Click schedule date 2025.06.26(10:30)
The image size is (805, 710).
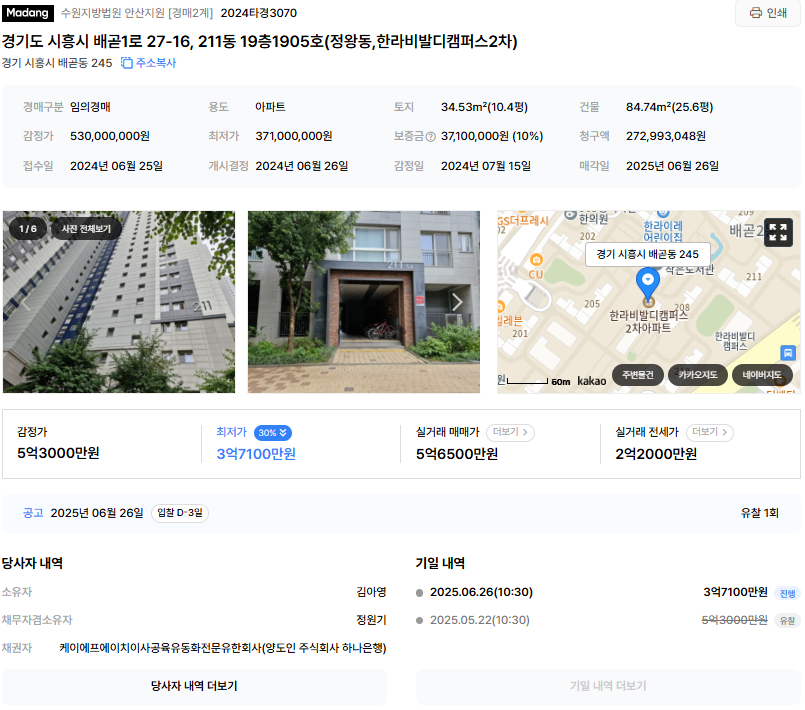[x=481, y=592]
